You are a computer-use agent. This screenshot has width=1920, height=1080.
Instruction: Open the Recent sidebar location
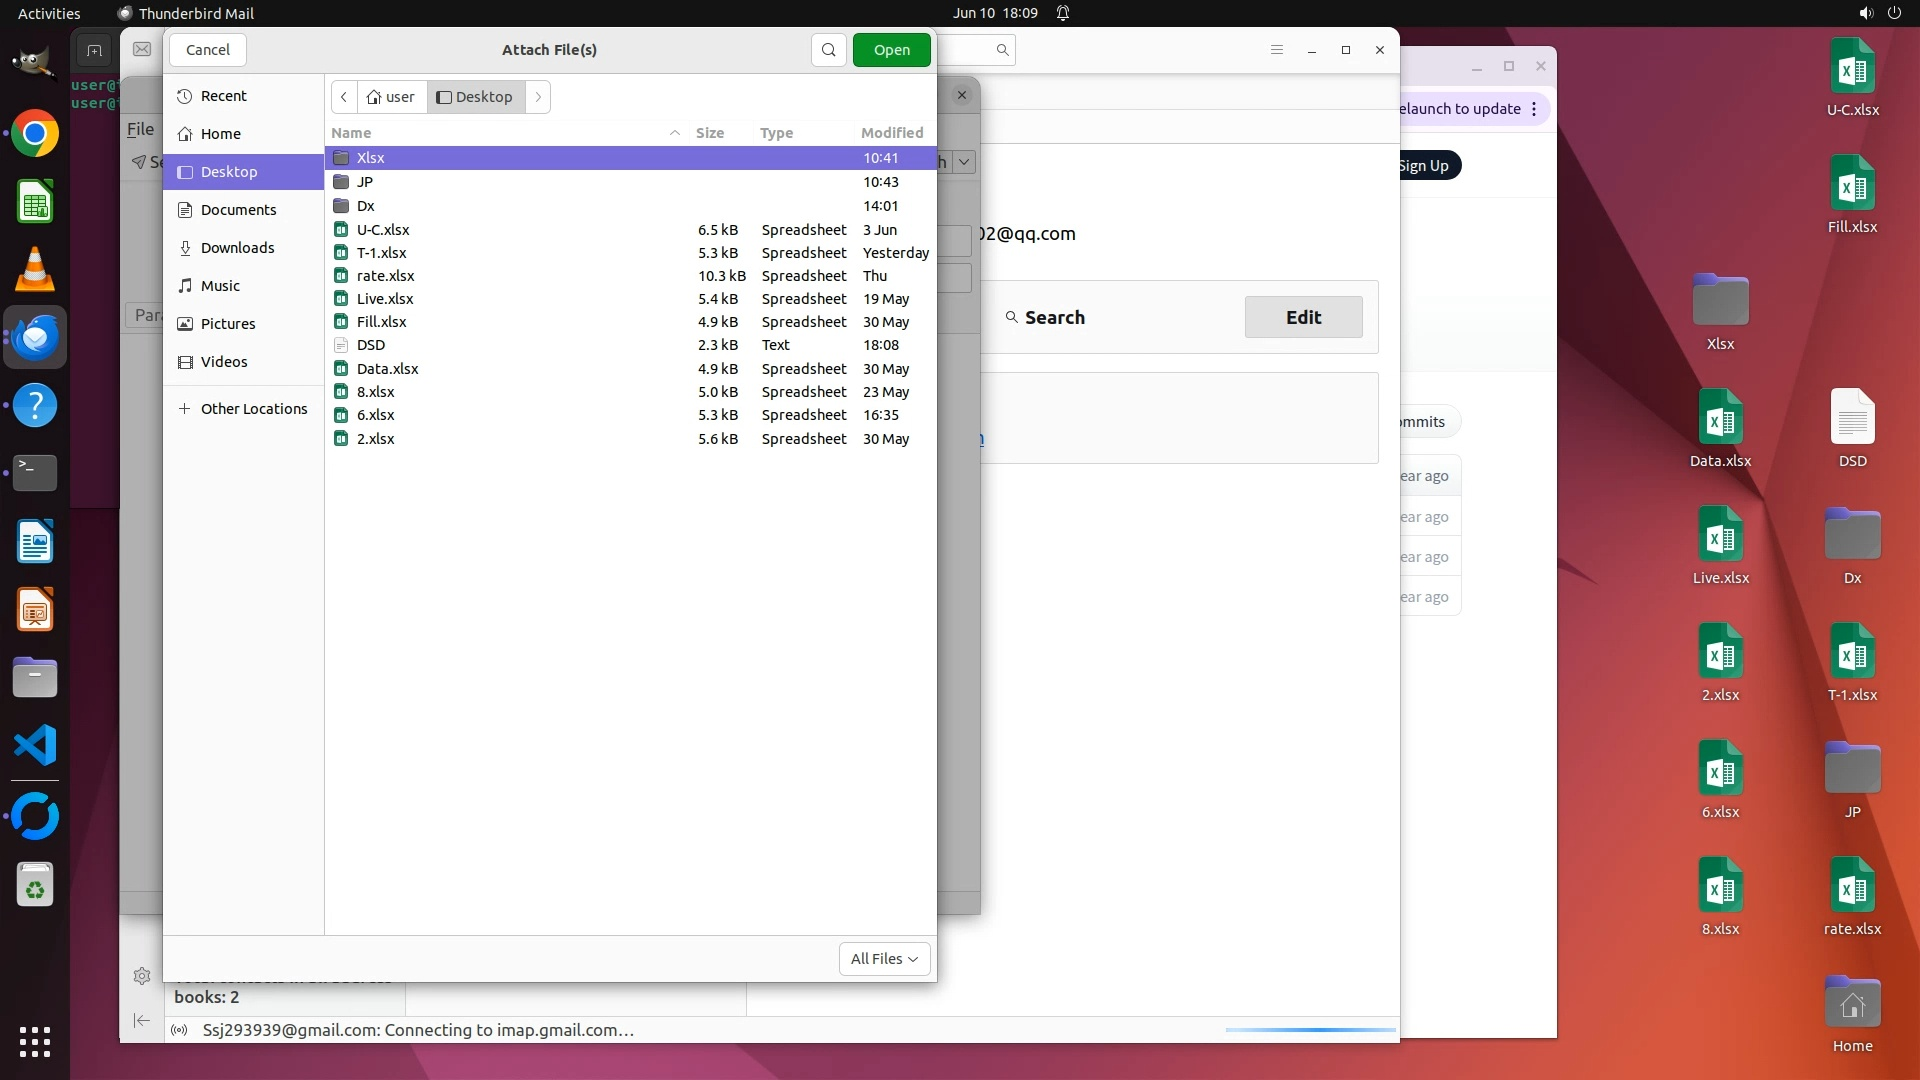coord(223,96)
